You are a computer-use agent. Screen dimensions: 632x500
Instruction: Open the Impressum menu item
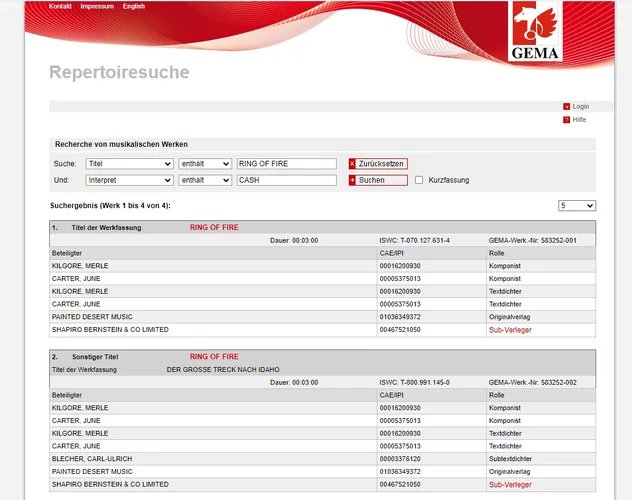click(x=96, y=6)
